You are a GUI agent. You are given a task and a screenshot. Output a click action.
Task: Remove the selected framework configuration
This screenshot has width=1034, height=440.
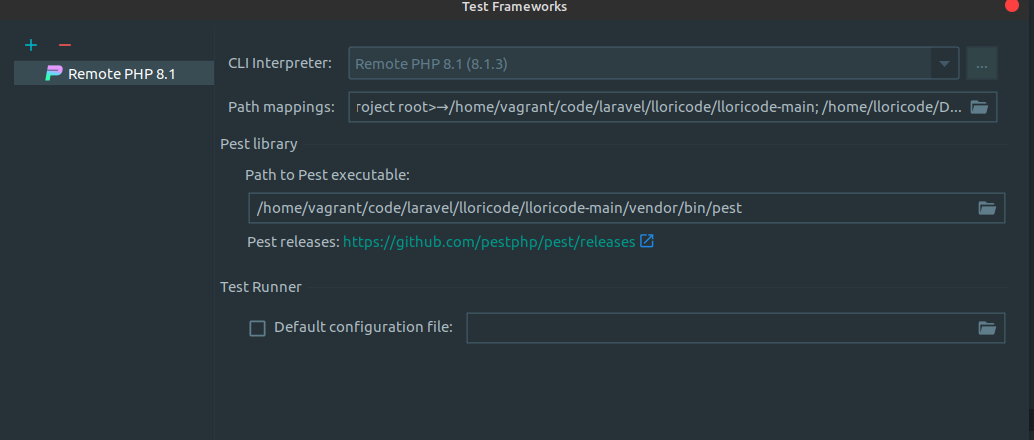click(65, 45)
